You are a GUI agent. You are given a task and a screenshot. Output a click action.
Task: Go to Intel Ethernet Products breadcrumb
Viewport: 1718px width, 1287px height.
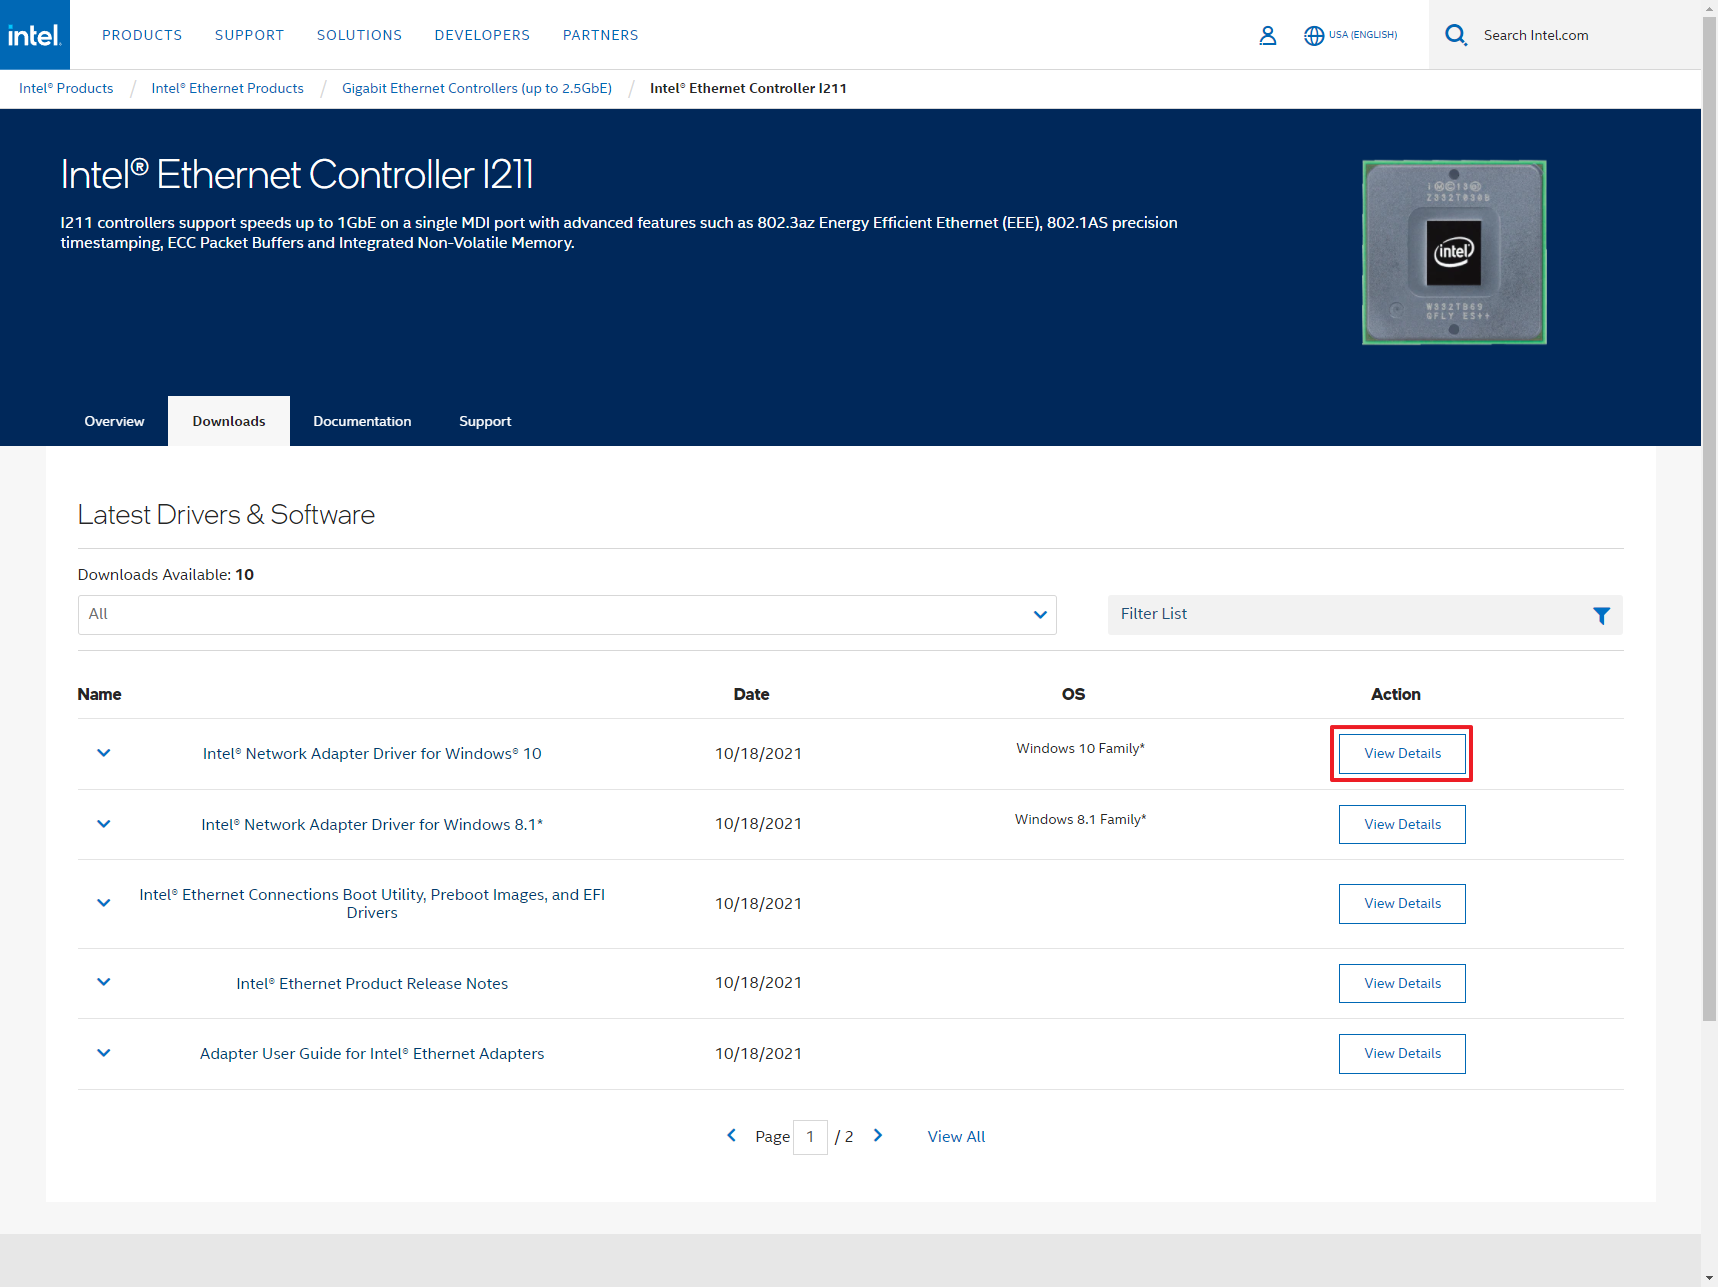227,88
